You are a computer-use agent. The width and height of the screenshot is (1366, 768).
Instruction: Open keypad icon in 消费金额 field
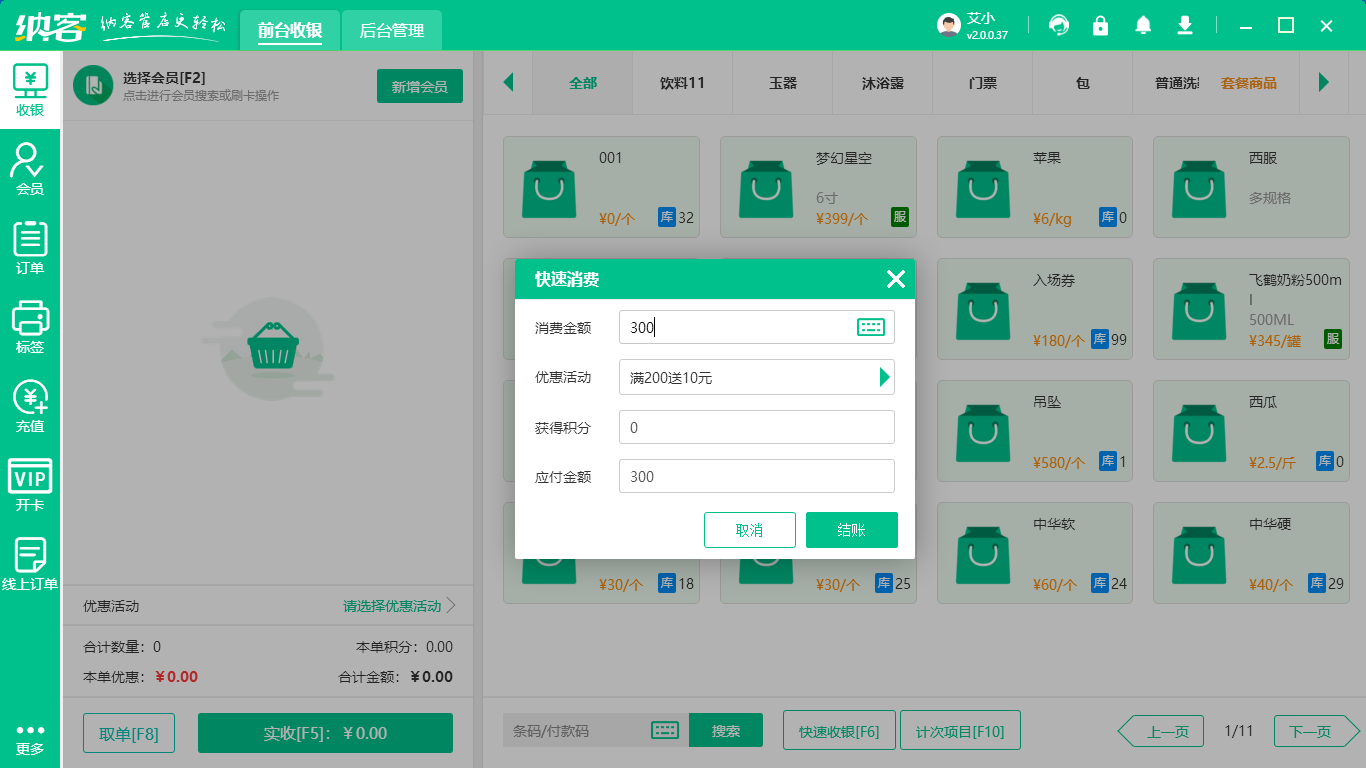[871, 327]
